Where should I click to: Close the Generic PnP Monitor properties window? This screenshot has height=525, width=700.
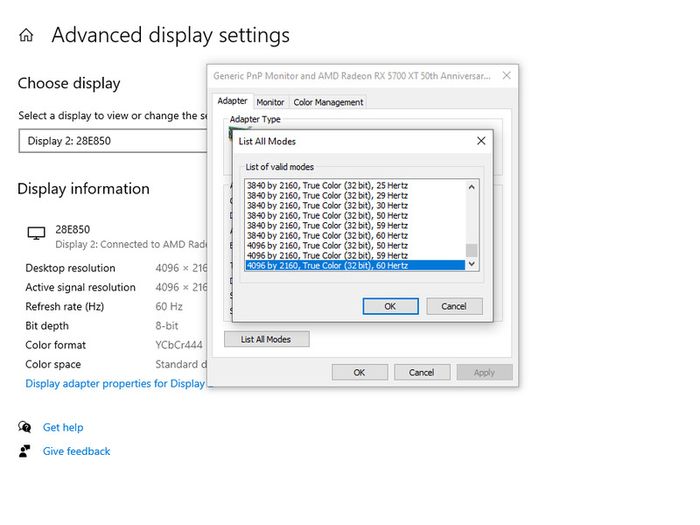pyautogui.click(x=507, y=75)
